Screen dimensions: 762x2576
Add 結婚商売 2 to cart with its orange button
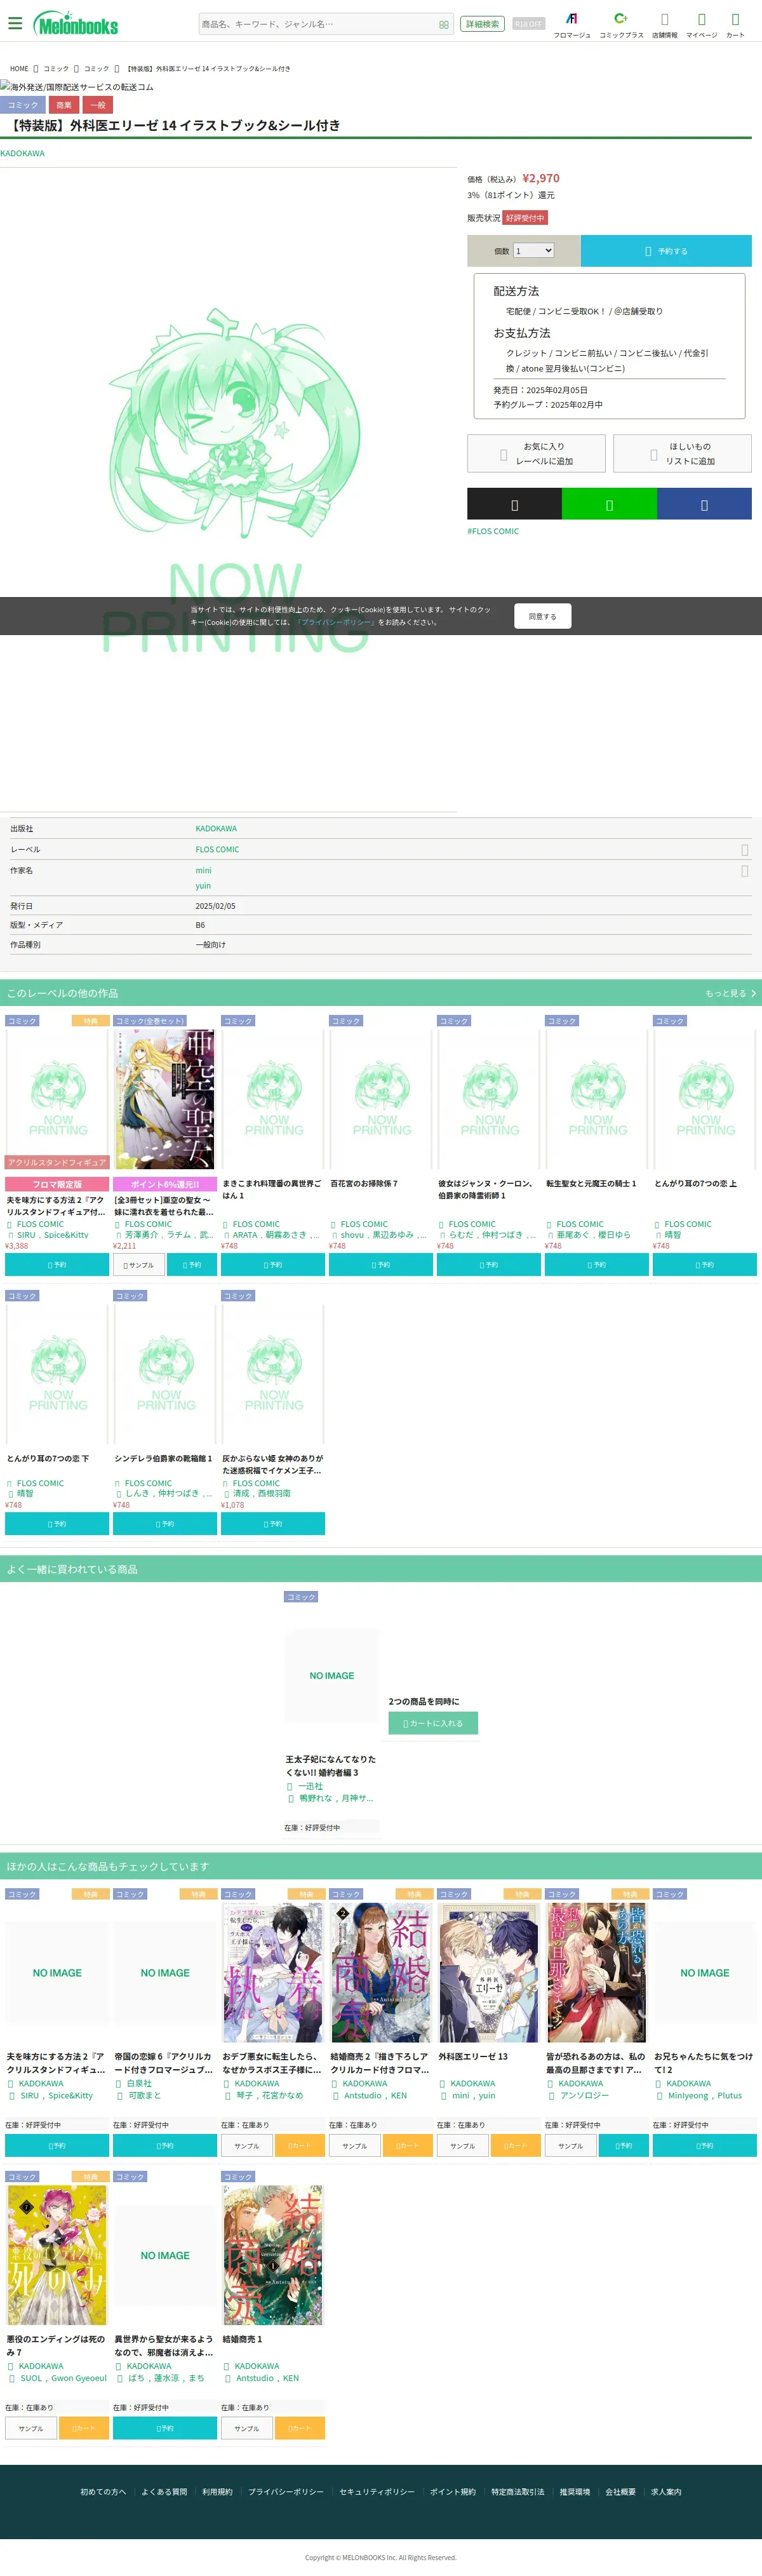point(408,2146)
